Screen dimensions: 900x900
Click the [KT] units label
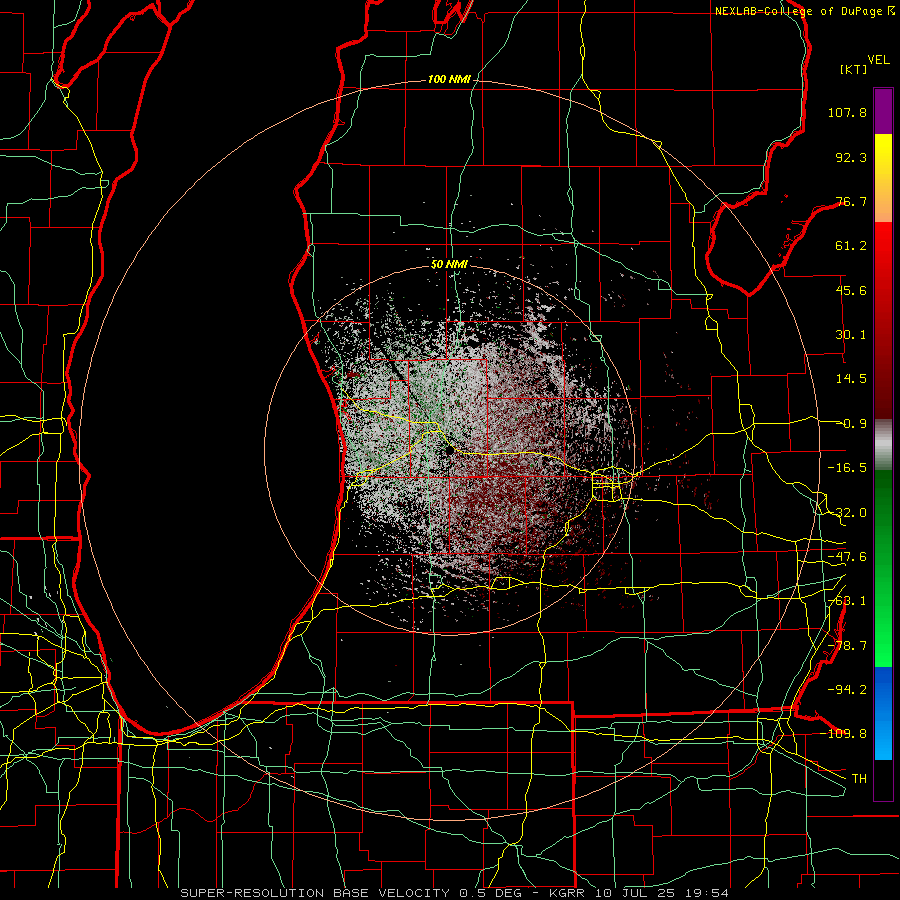tap(854, 69)
